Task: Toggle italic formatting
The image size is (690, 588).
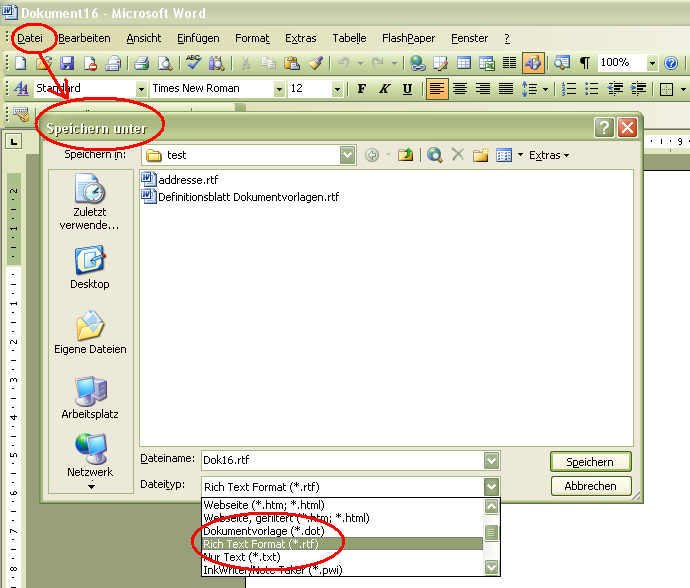Action: (x=384, y=89)
